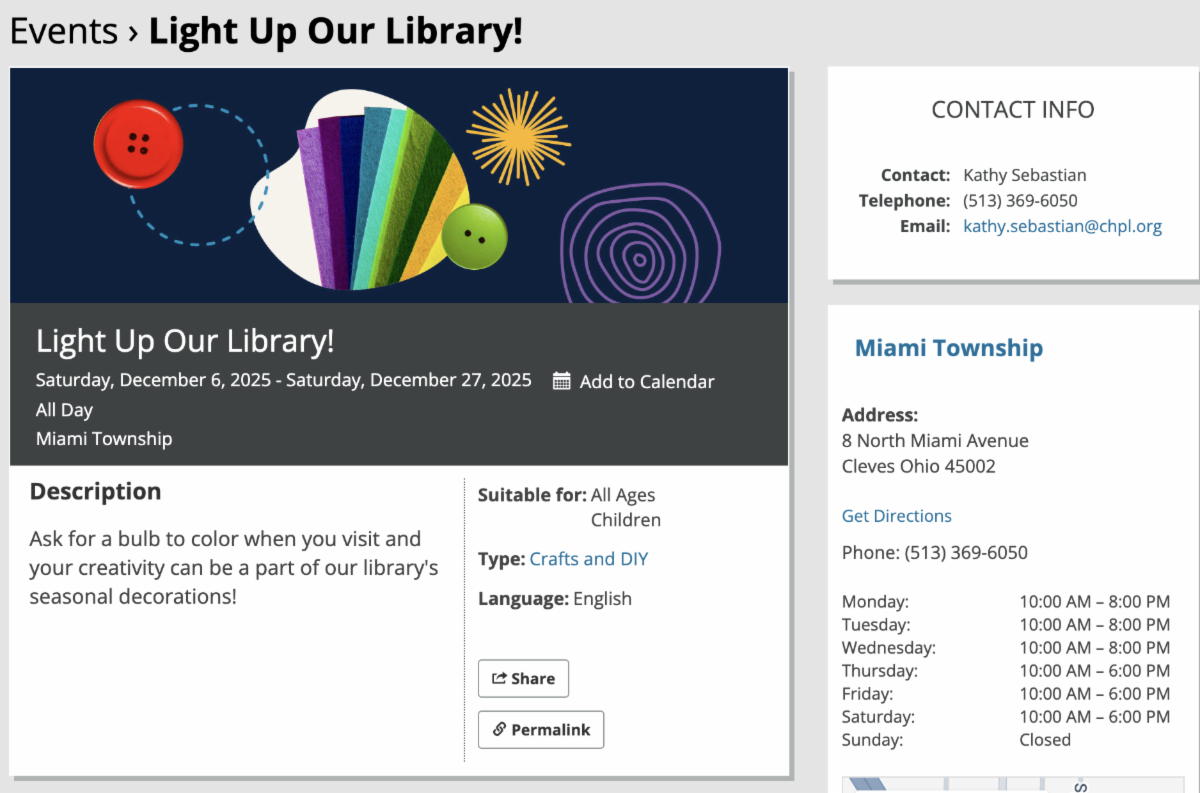
Task: Go to Events in breadcrumb
Action: pyautogui.click(x=63, y=31)
